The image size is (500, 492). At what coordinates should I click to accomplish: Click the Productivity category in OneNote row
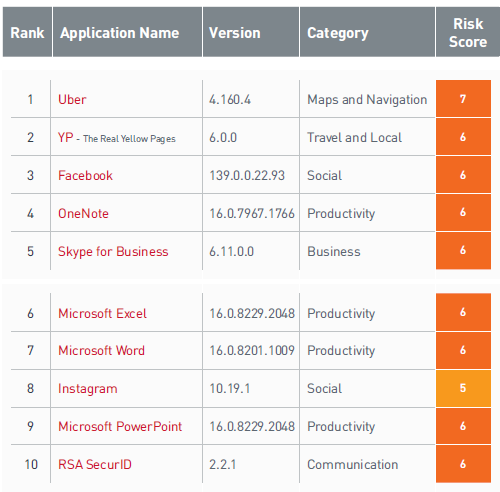tap(341, 214)
